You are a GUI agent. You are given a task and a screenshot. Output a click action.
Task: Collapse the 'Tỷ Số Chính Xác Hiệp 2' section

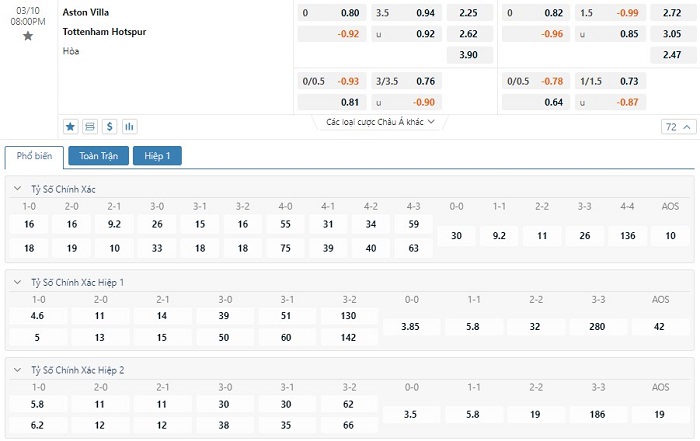pyautogui.click(x=17, y=370)
